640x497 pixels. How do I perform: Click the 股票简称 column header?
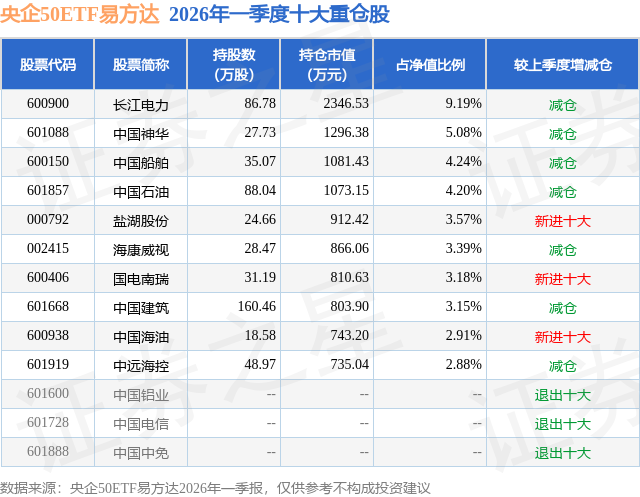pyautogui.click(x=141, y=64)
